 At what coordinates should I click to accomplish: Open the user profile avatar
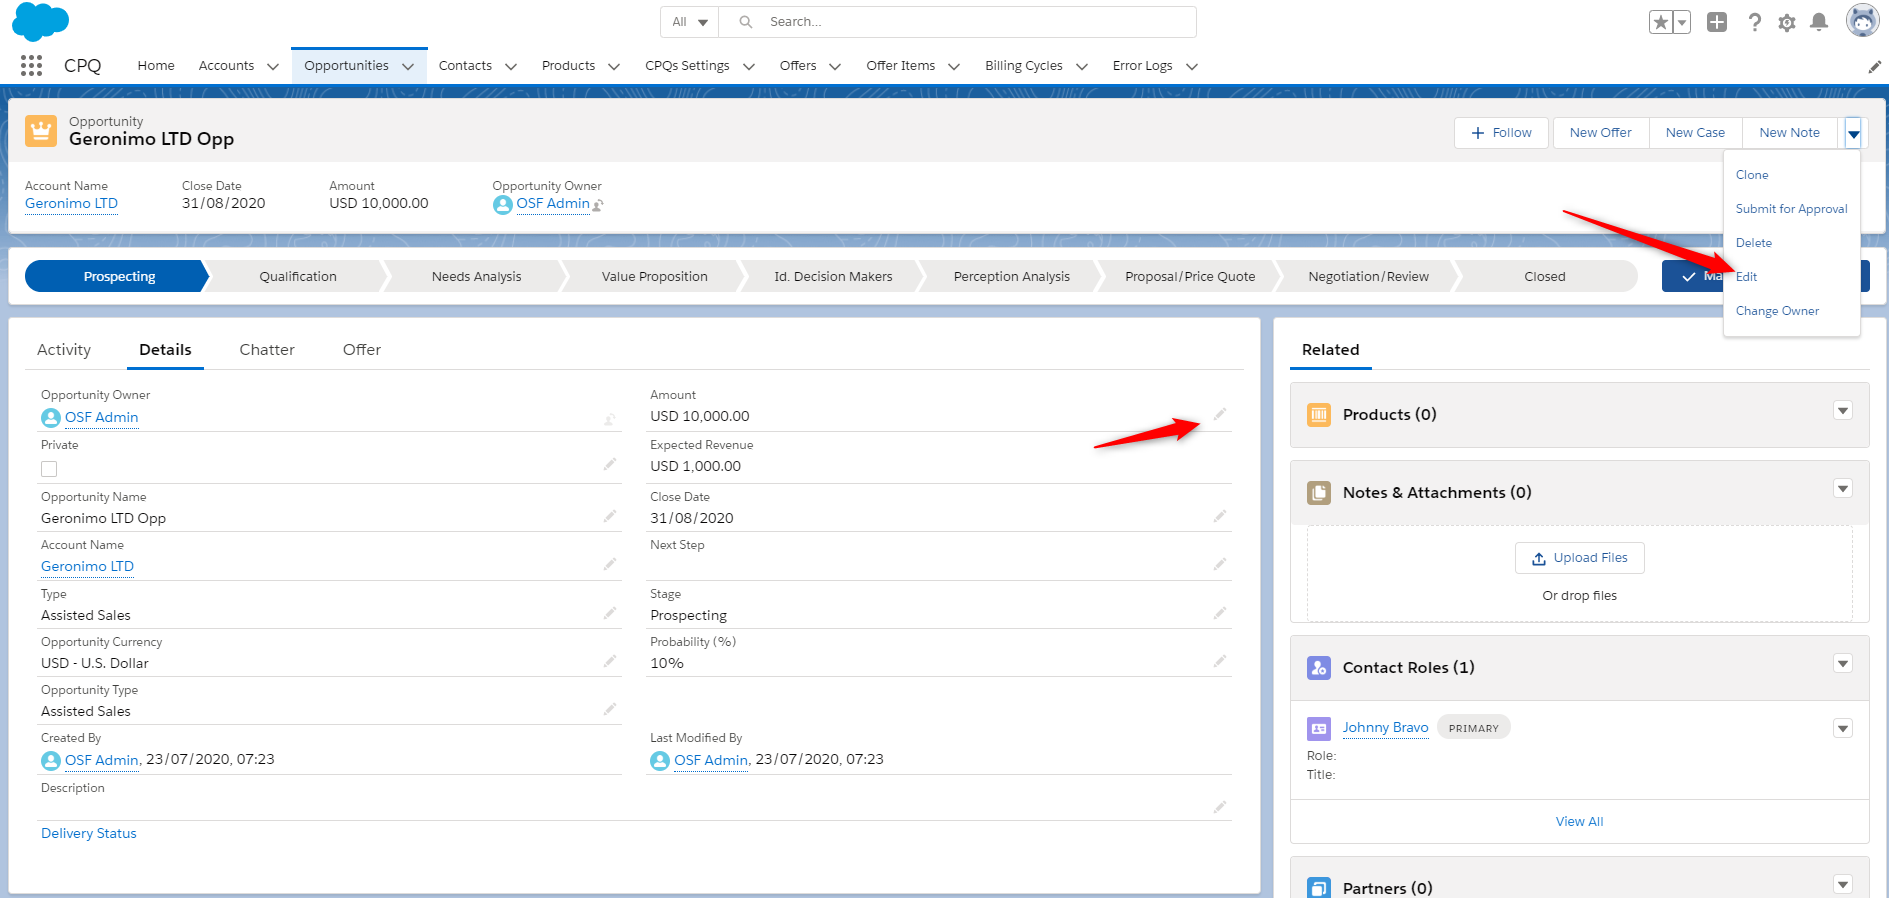pos(1862,20)
